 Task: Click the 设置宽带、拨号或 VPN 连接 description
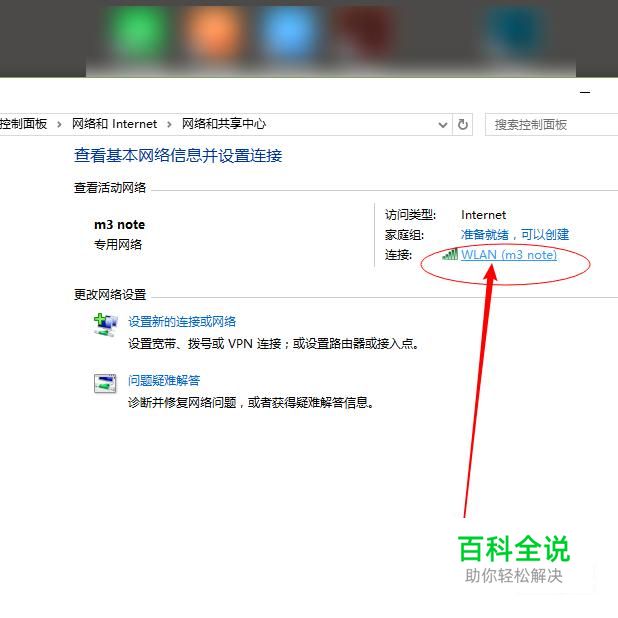(274, 344)
